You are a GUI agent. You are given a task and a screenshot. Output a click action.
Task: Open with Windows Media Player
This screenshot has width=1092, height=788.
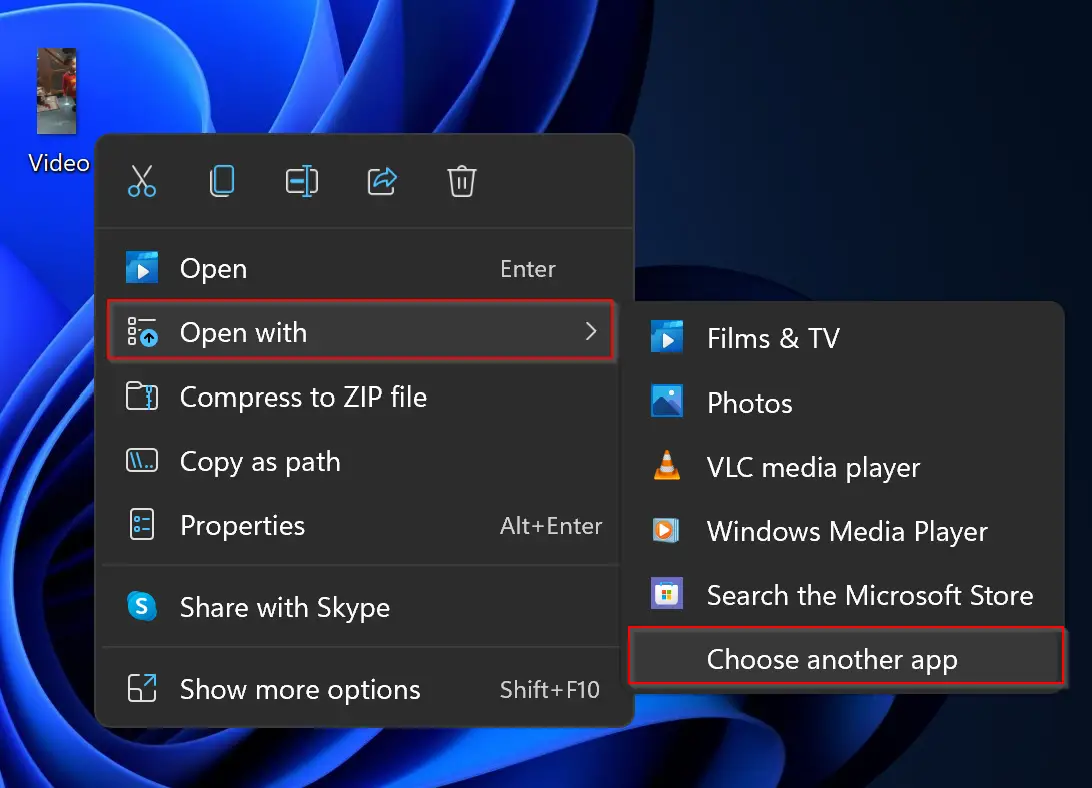846,531
